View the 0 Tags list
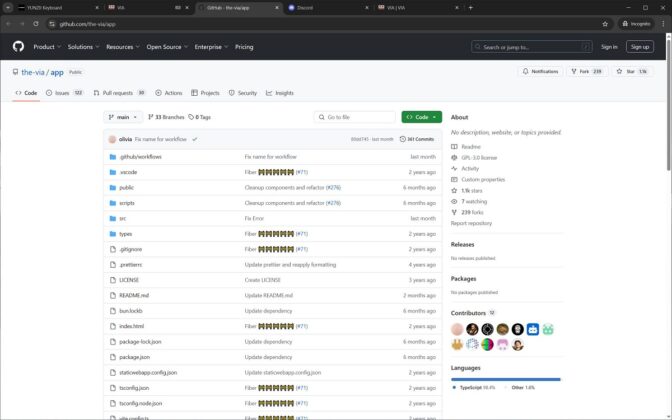 coord(200,117)
